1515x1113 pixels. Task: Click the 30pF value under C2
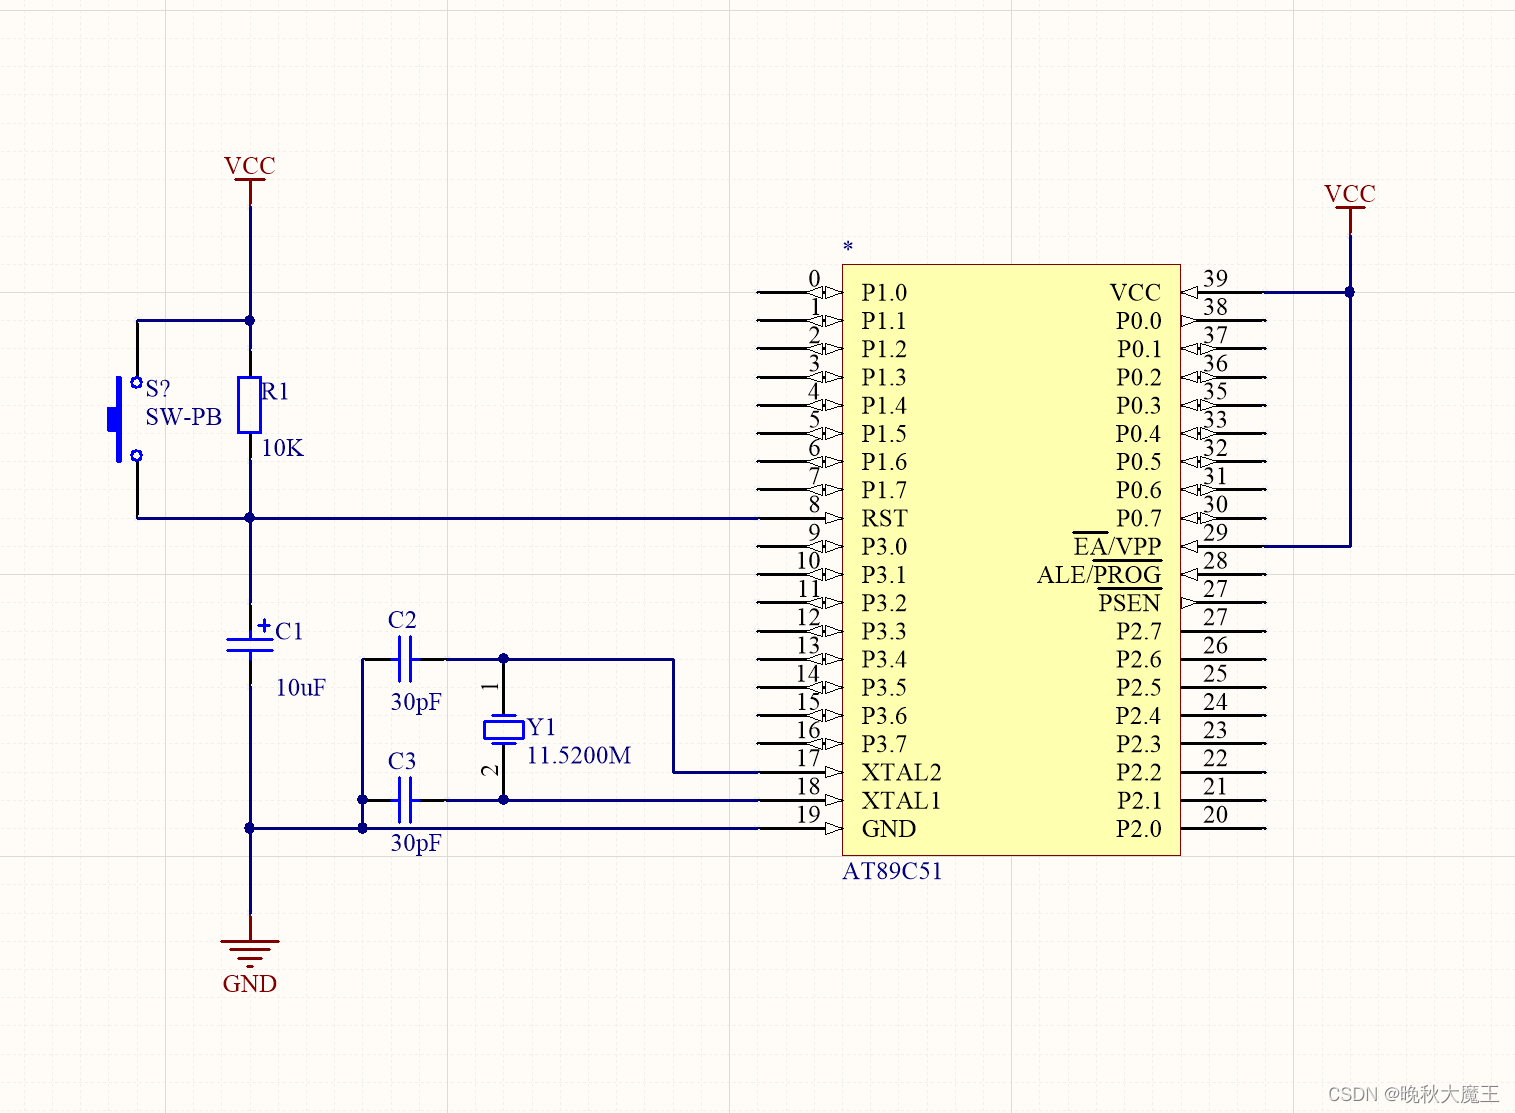[x=416, y=702]
